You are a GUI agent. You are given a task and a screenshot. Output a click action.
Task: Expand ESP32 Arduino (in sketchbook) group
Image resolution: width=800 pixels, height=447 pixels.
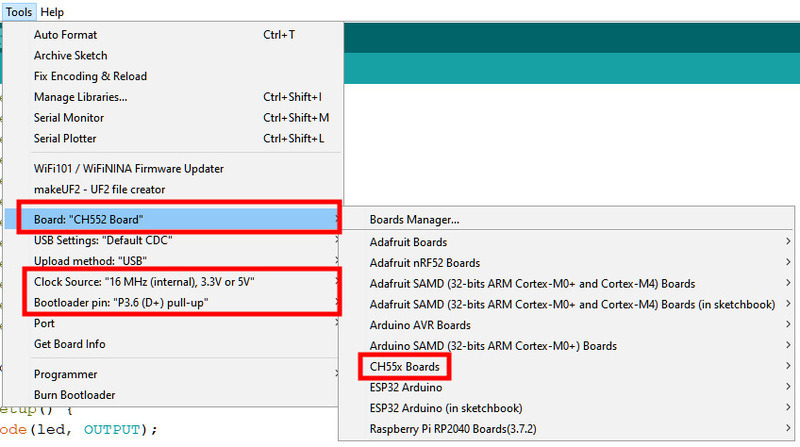click(x=566, y=408)
